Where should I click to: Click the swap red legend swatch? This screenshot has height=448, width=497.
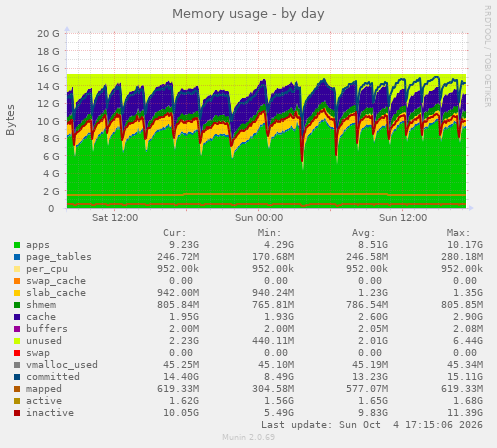(17, 353)
